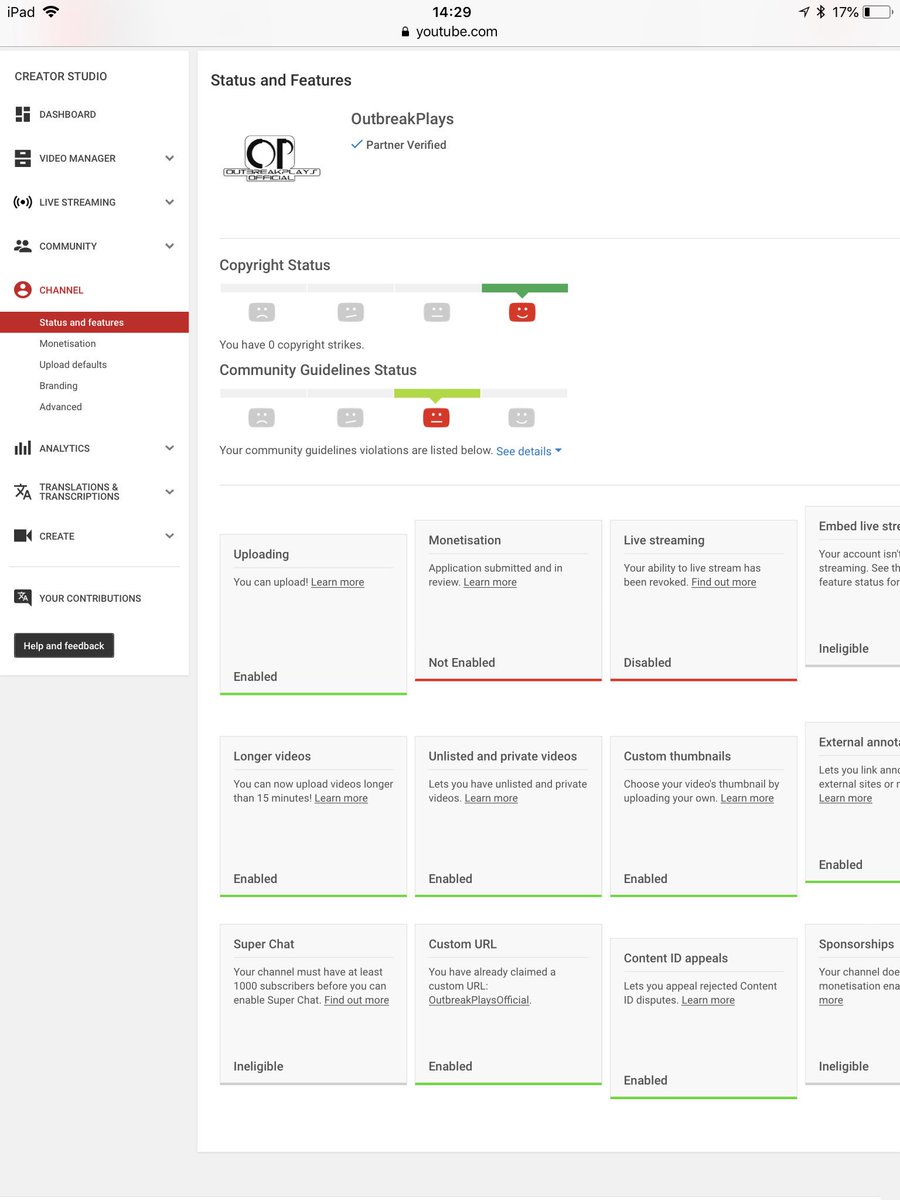Click the Partner Verified checkmark icon
Screen dimensions: 900x1200
357,145
